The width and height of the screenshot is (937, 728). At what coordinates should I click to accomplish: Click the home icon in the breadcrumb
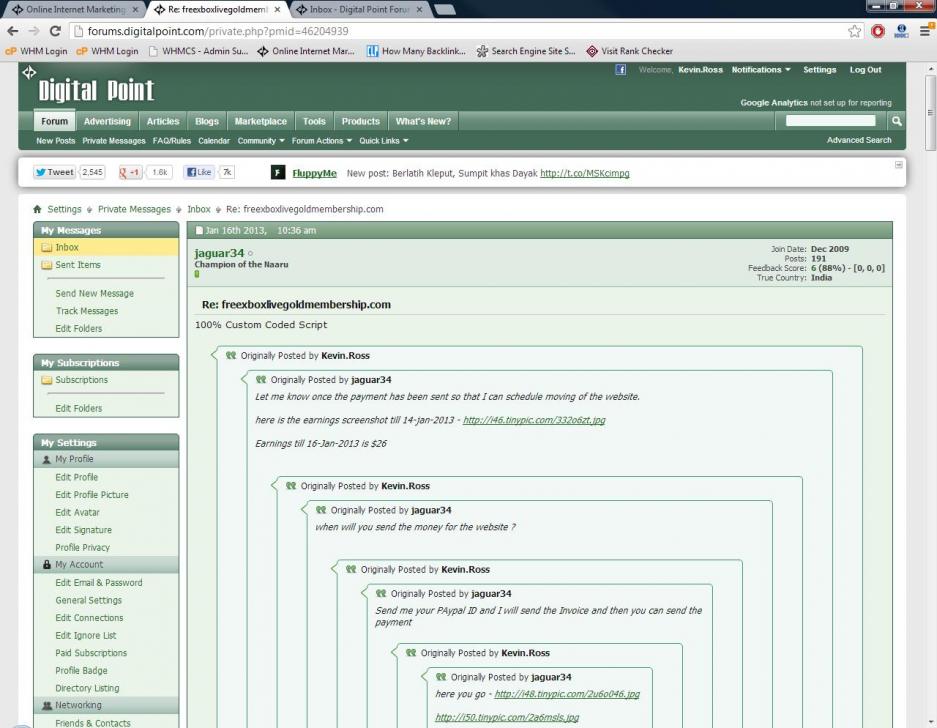37,209
